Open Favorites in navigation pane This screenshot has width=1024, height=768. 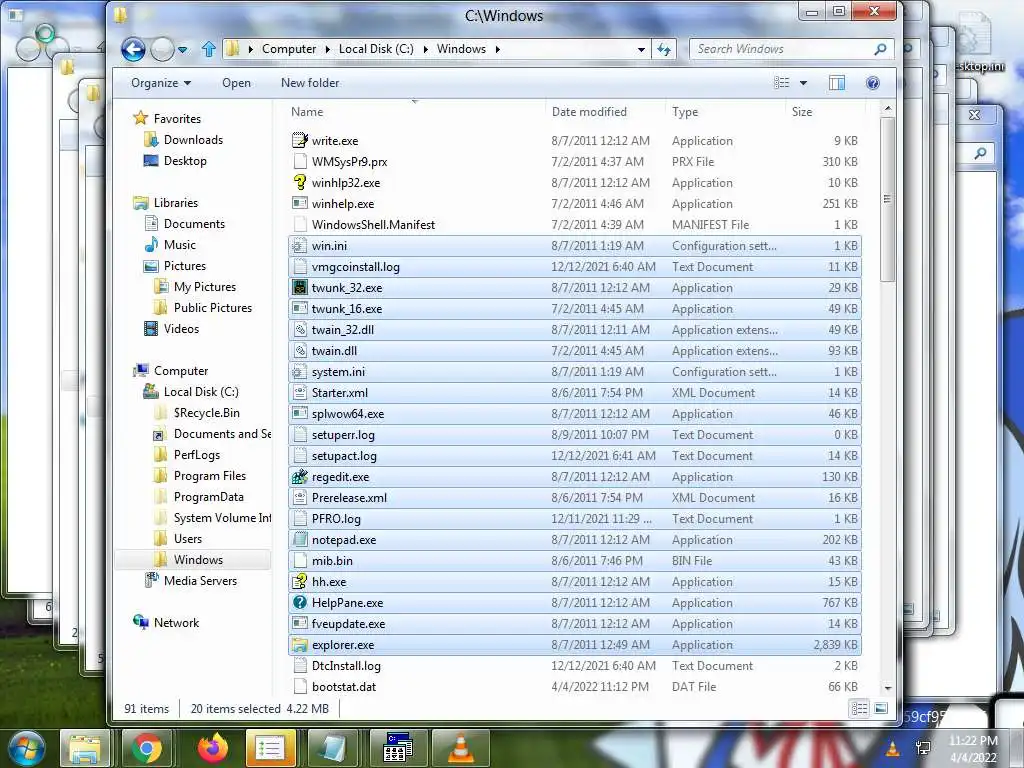tap(177, 119)
